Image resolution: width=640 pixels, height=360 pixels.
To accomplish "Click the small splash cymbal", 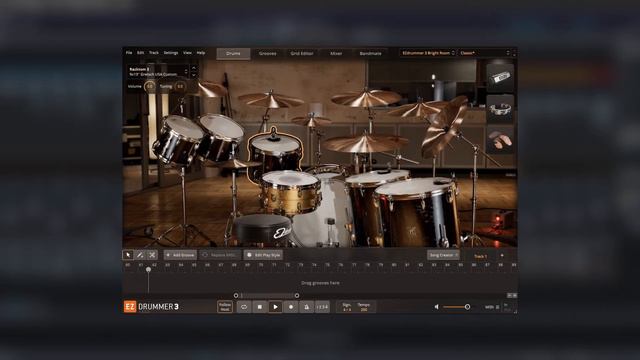I will click(x=311, y=120).
